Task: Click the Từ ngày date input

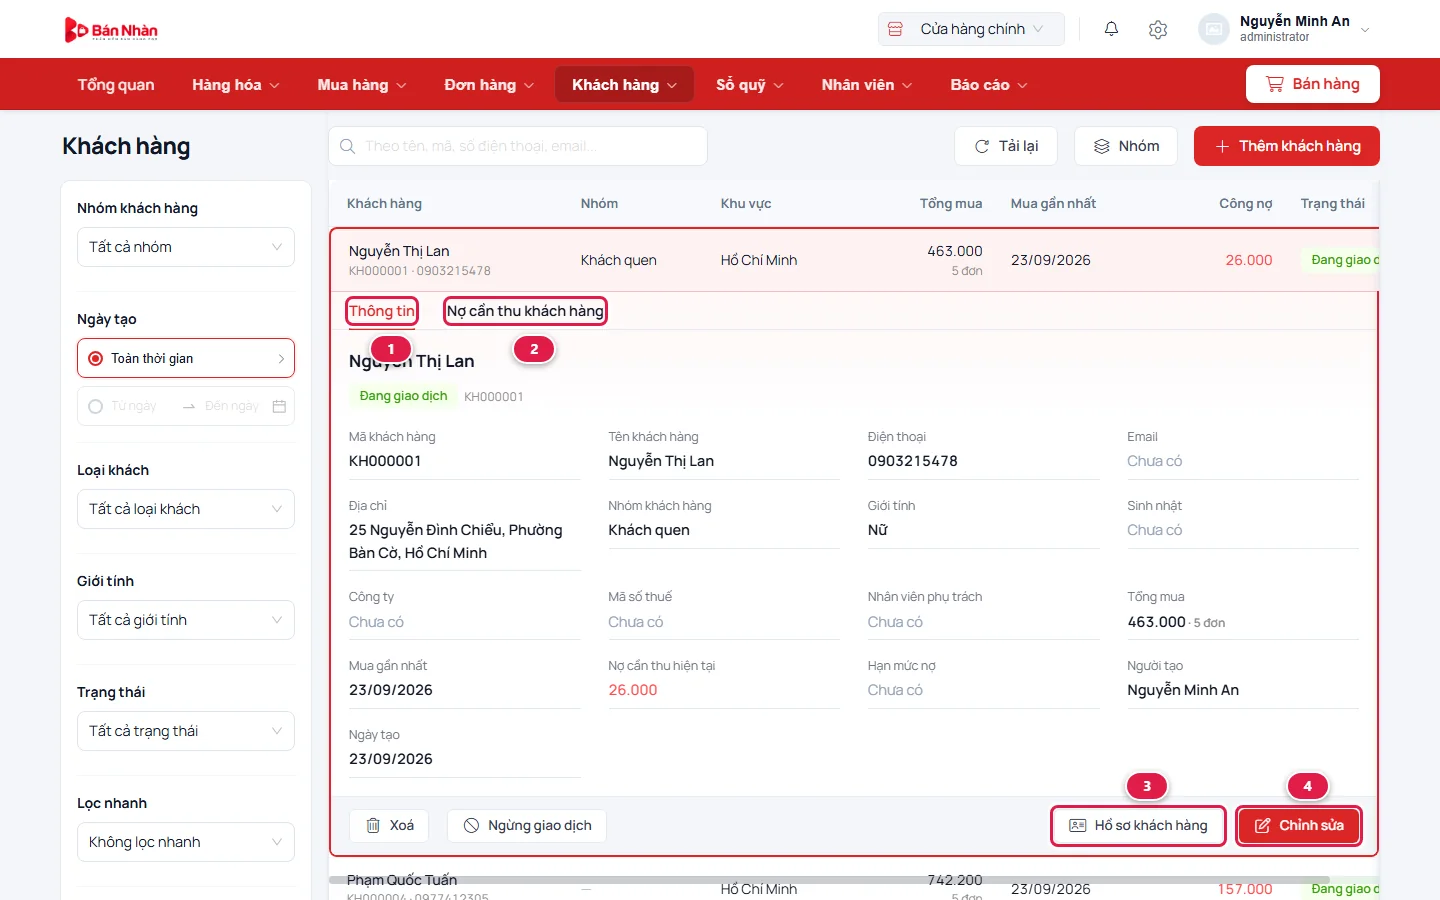Action: [134, 406]
